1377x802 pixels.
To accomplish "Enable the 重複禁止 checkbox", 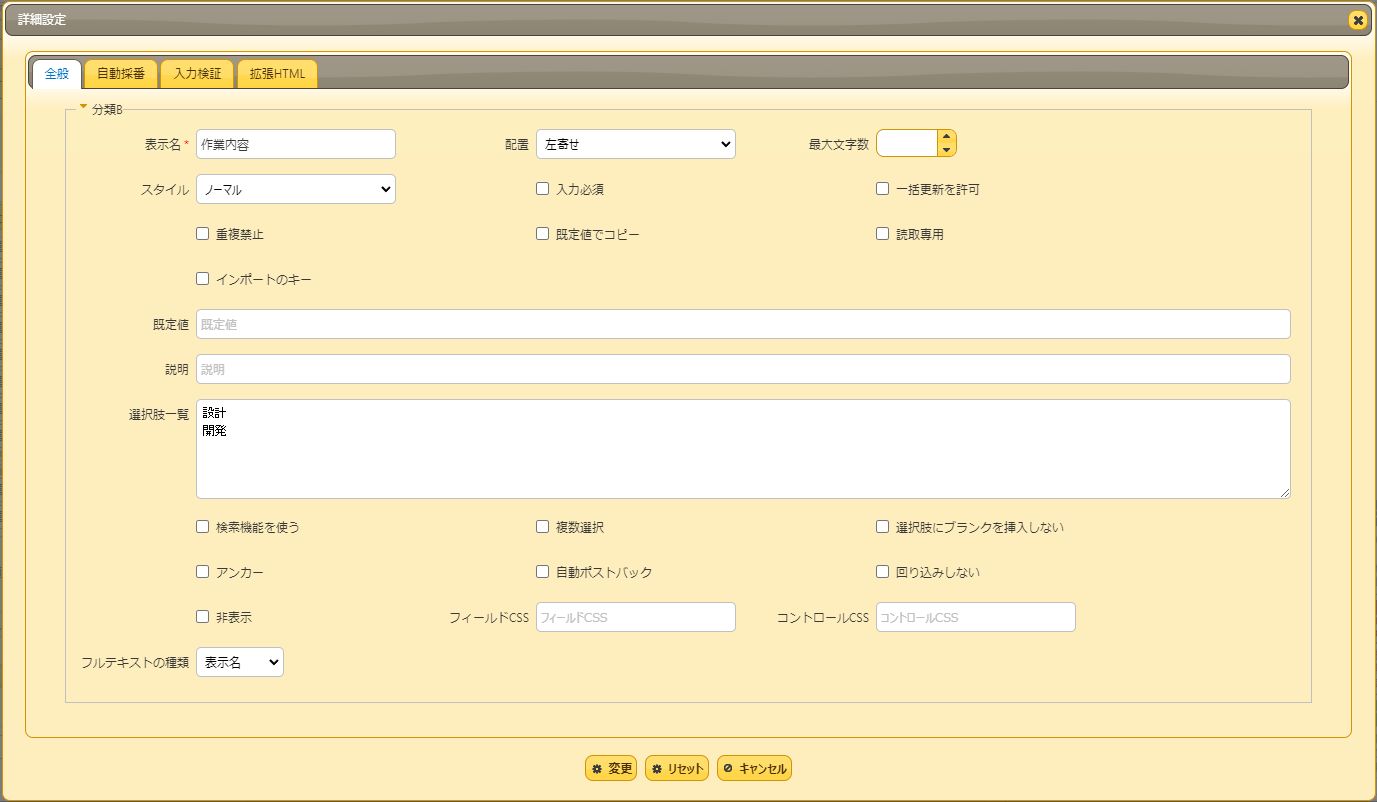I will pos(203,234).
